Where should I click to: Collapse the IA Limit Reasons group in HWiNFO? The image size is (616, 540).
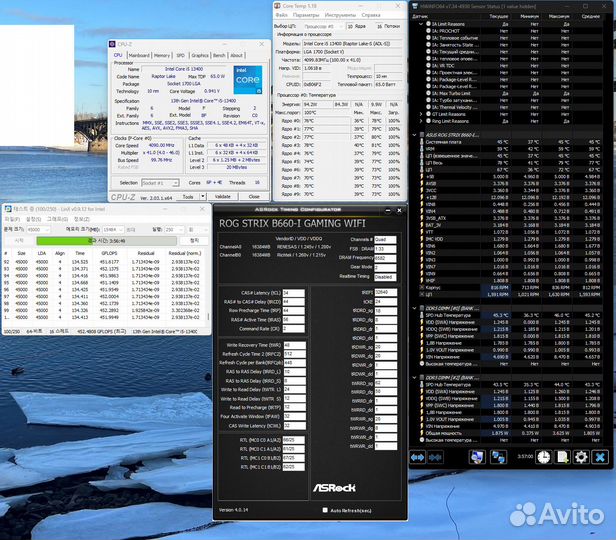coord(421,24)
